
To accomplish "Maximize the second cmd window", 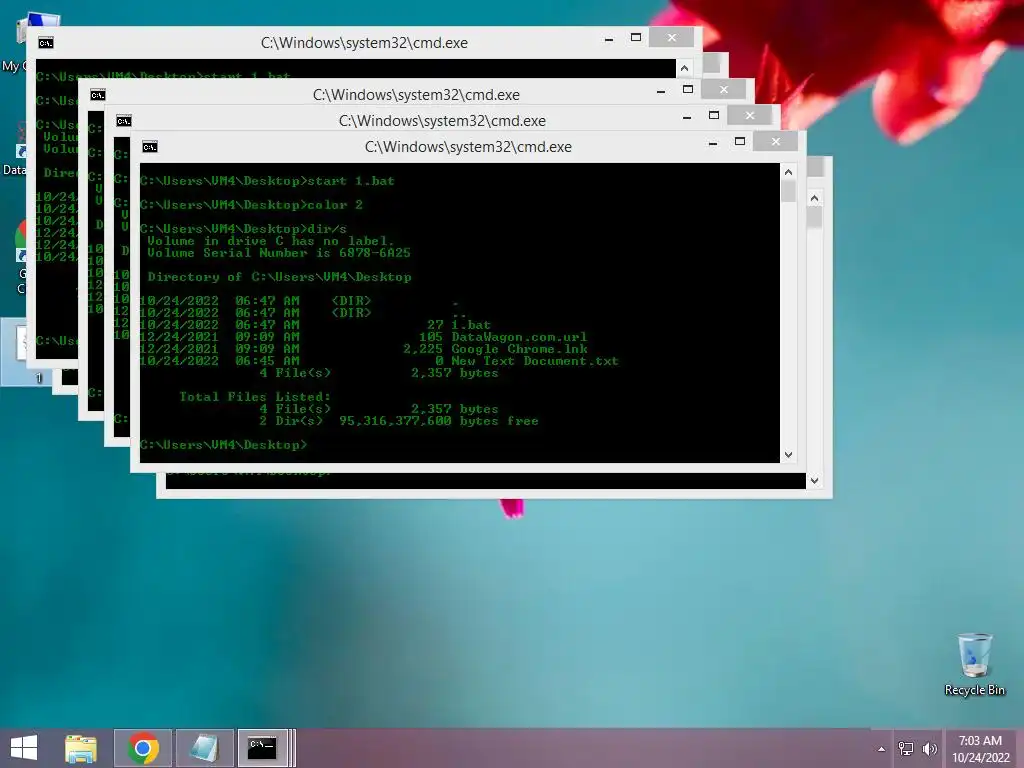I will 714,115.
